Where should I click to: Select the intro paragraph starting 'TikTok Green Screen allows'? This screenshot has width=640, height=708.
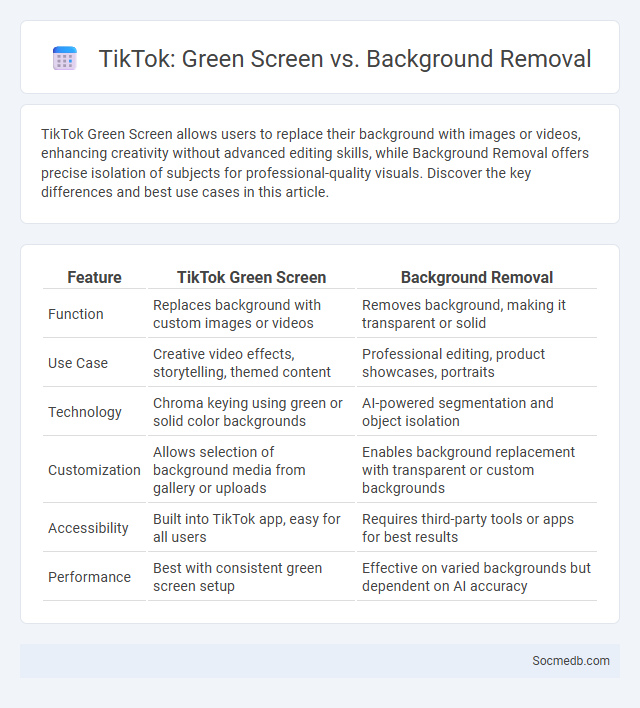[x=315, y=163]
